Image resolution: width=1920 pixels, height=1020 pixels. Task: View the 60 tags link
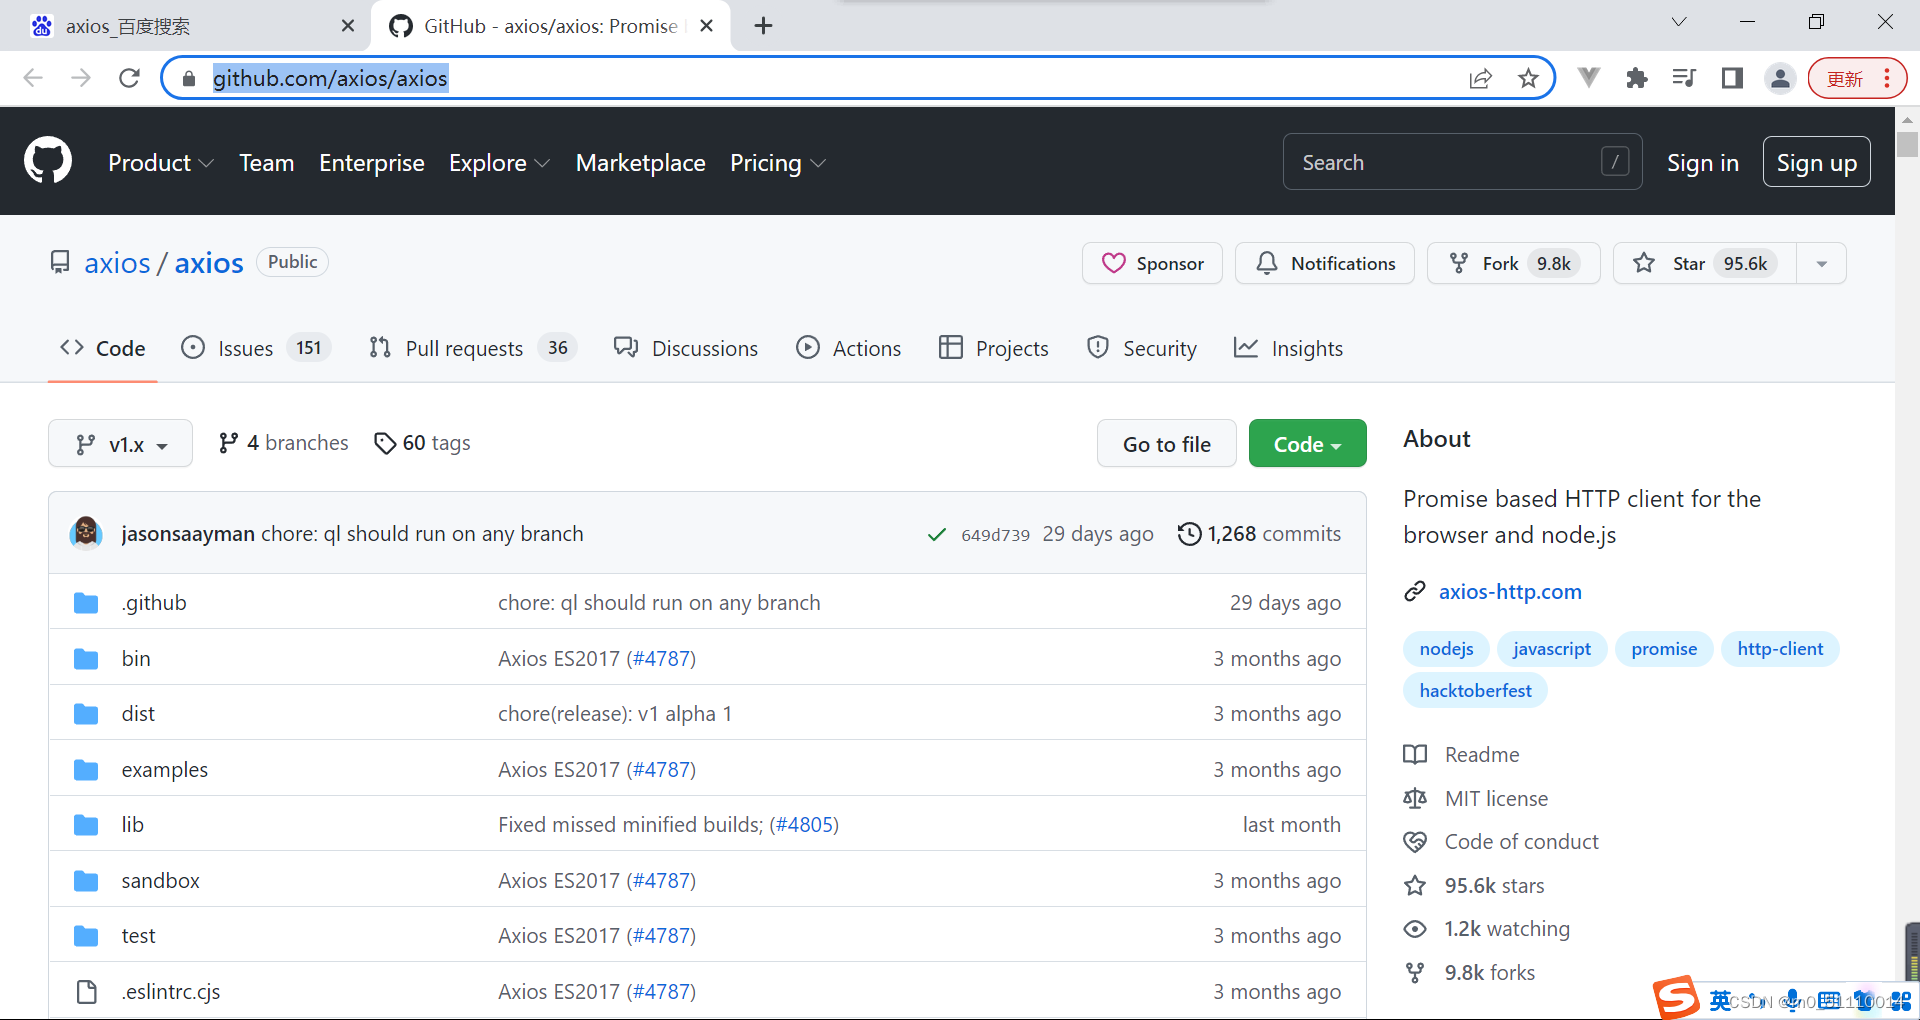[x=422, y=443]
